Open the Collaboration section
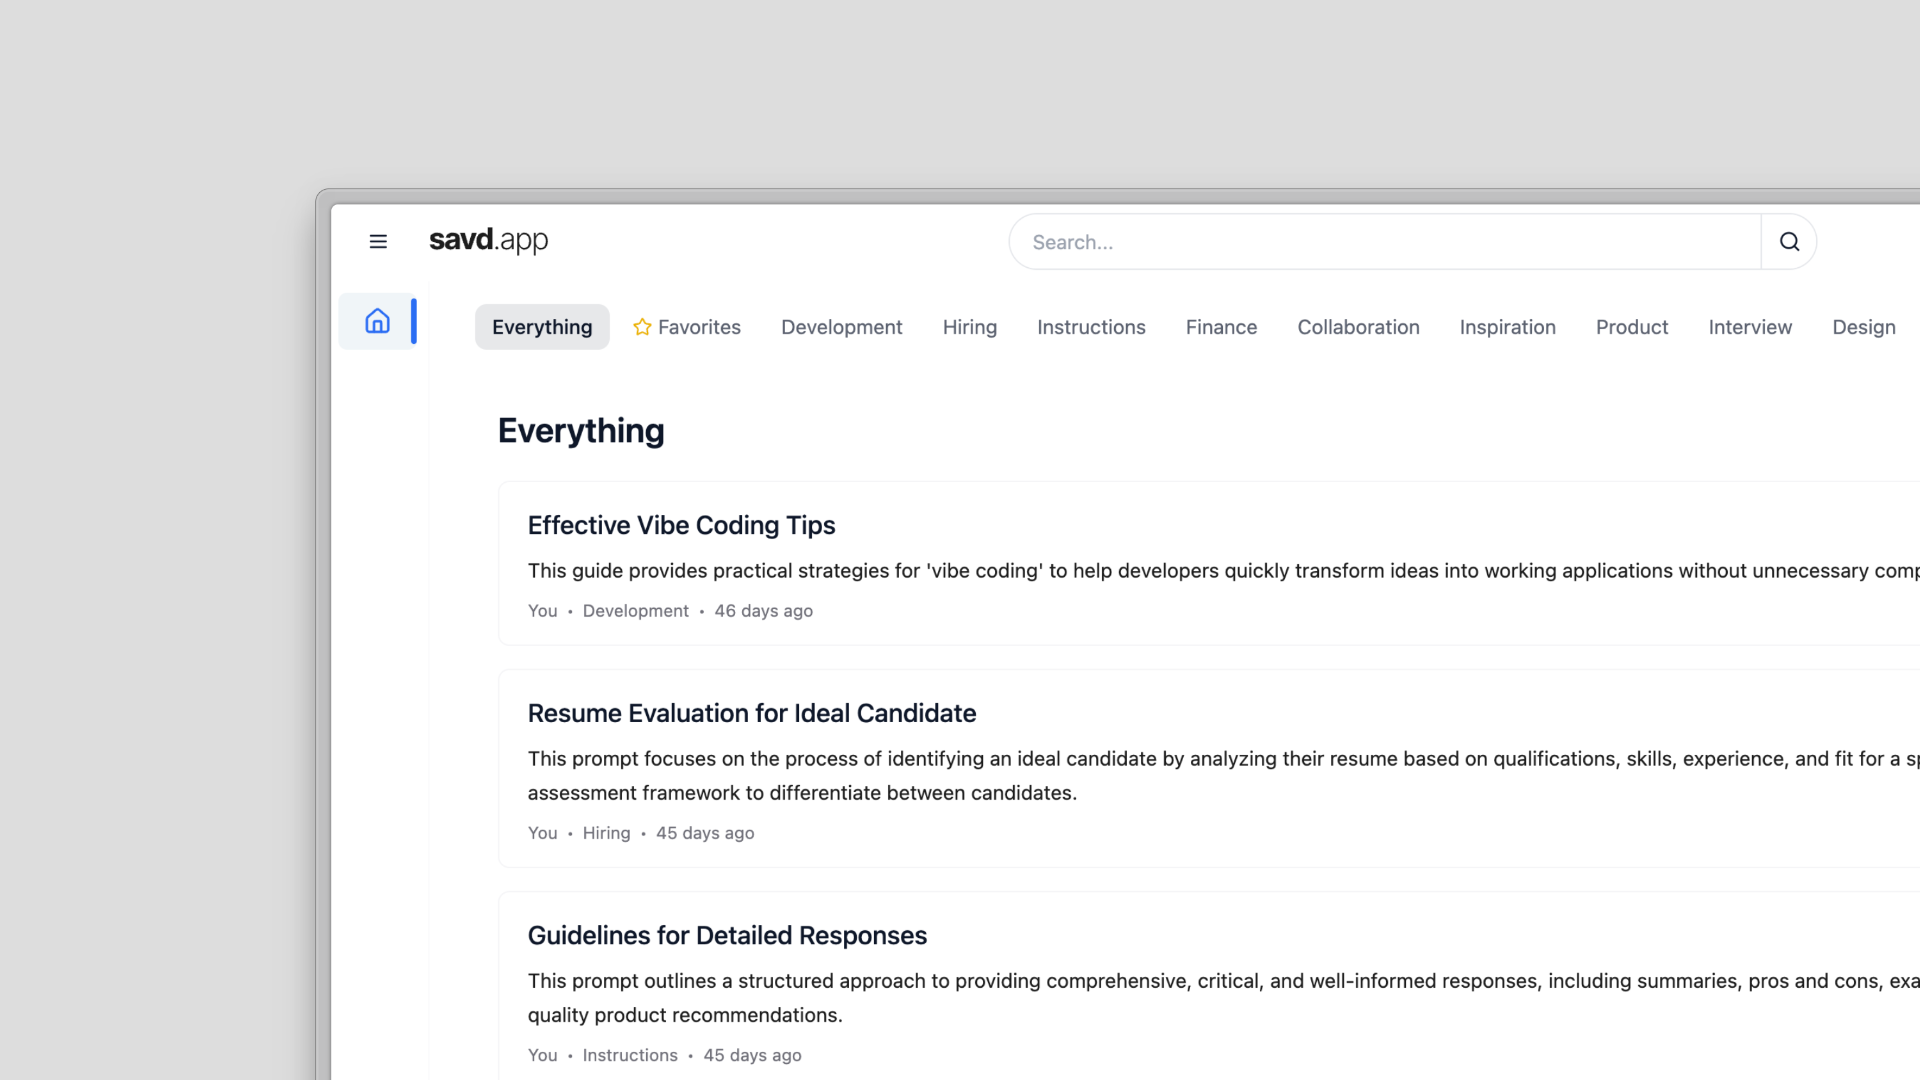This screenshot has height=1080, width=1920. [1358, 327]
